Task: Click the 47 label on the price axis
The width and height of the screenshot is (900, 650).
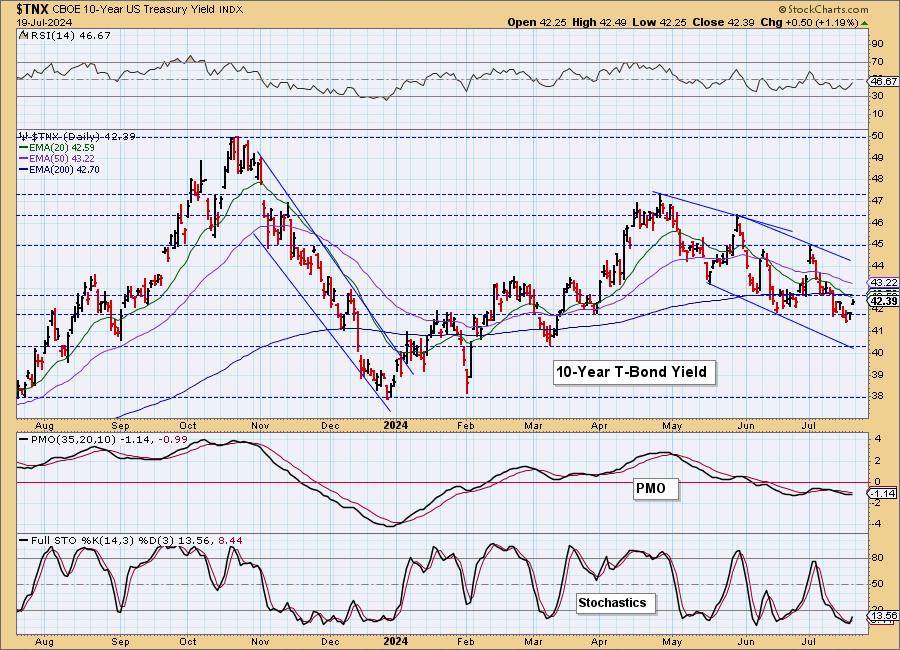Action: tap(877, 200)
